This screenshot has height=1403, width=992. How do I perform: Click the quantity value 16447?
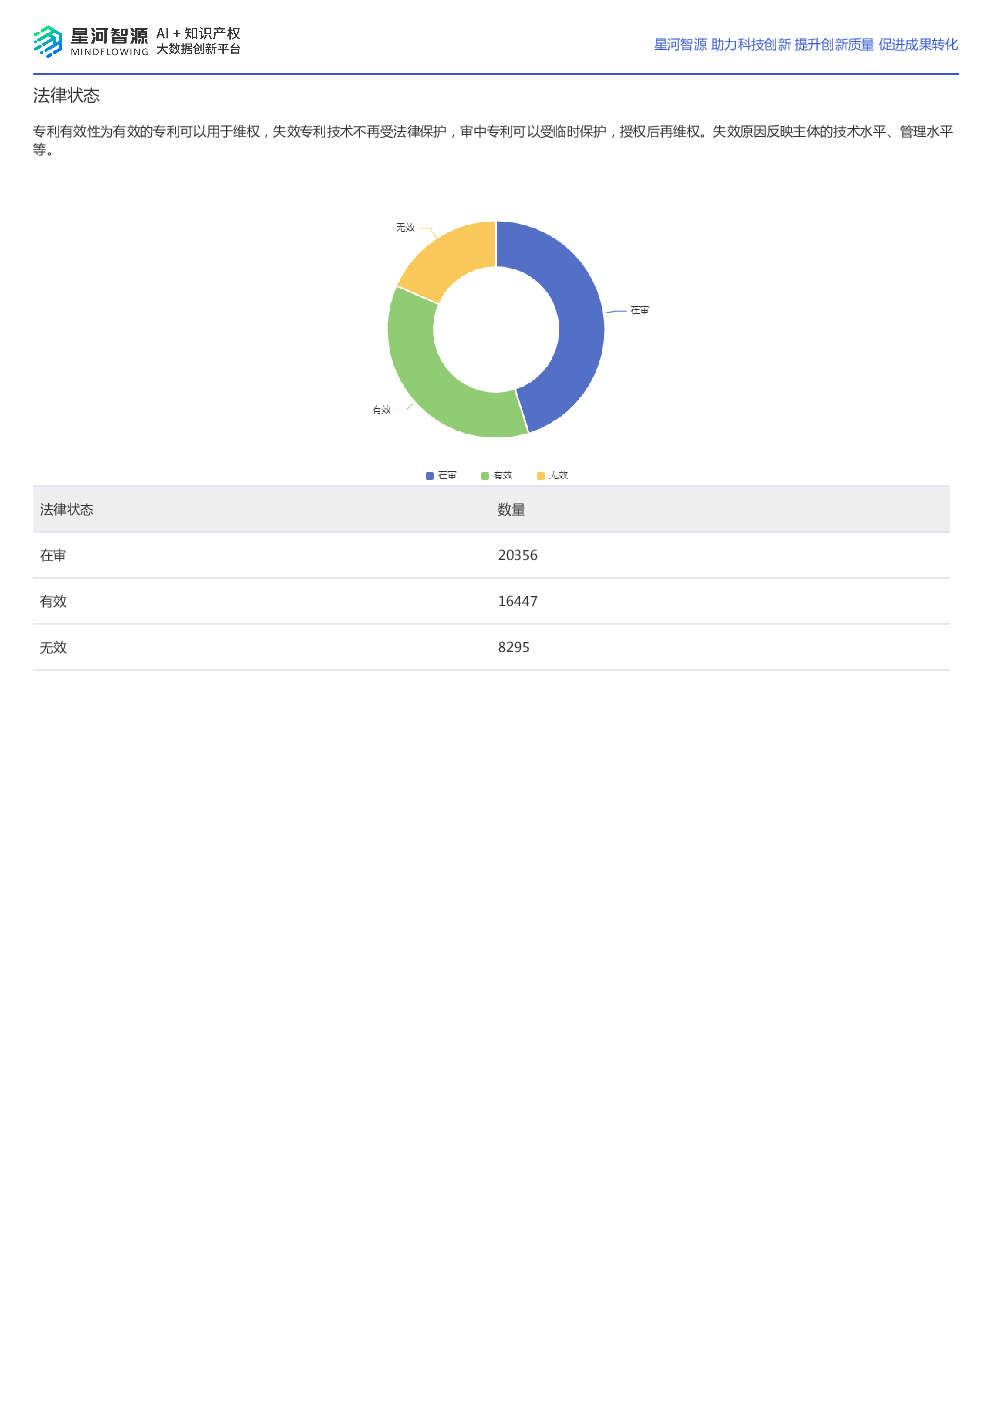click(x=518, y=602)
